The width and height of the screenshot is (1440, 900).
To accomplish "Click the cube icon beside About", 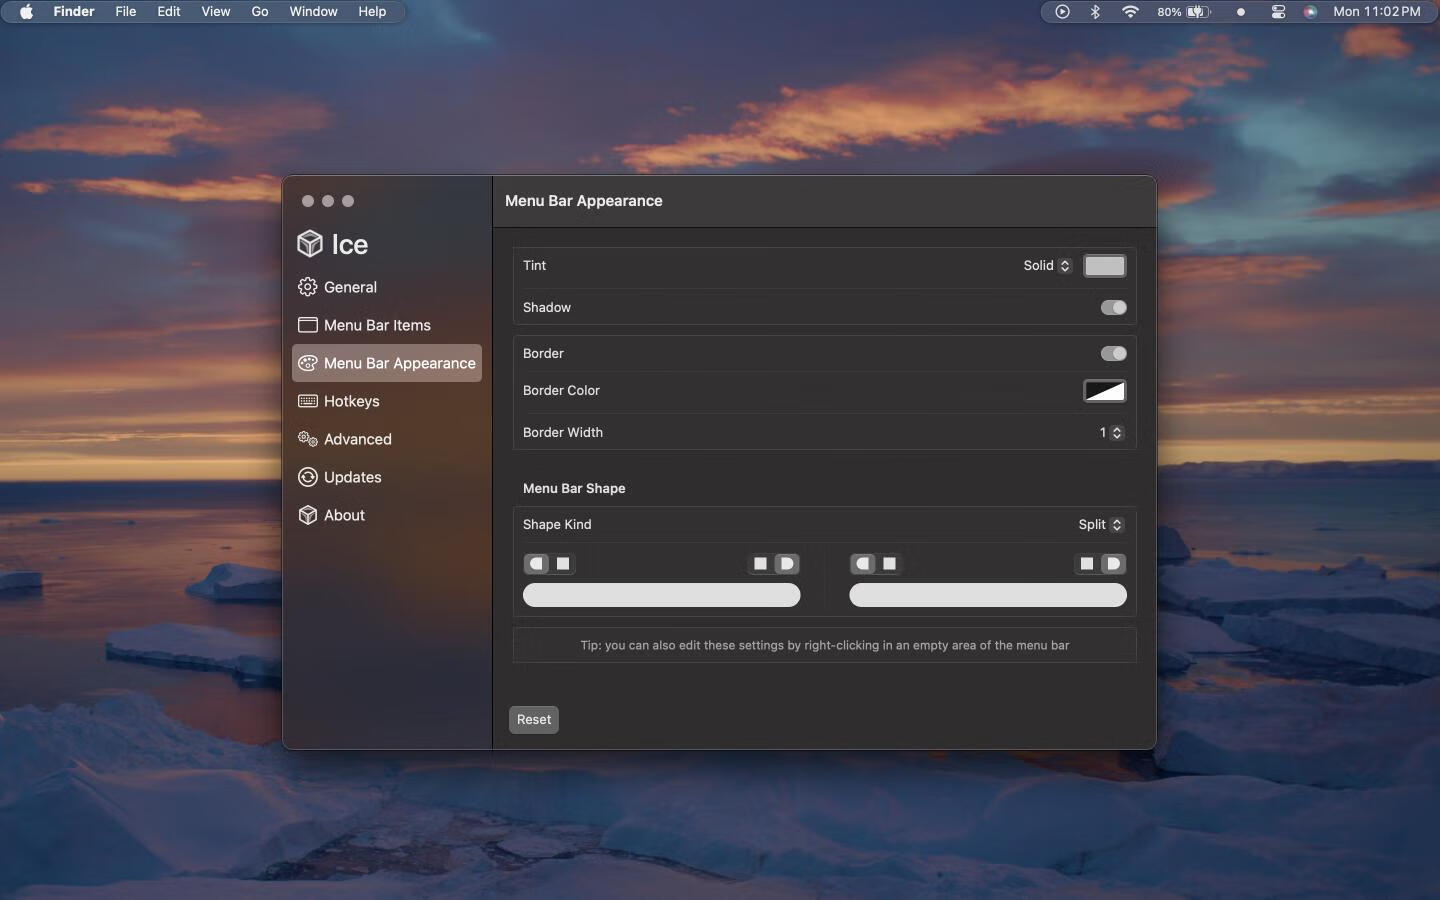I will point(308,515).
